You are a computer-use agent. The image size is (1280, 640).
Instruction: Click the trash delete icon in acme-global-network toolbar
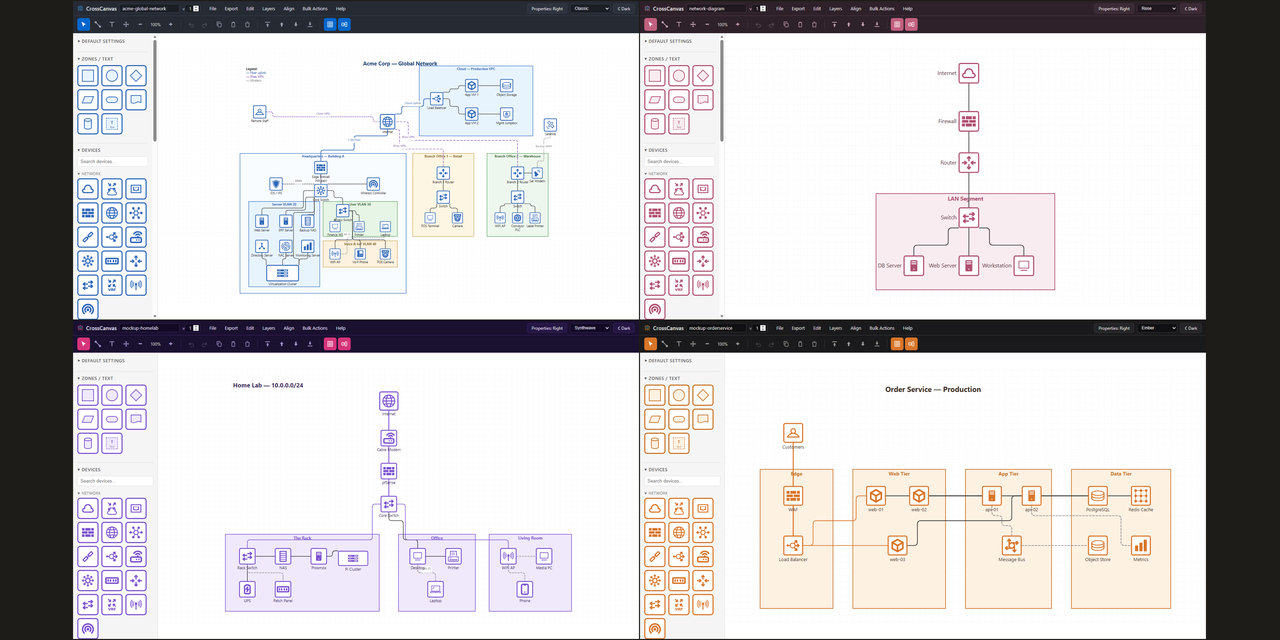tap(247, 24)
